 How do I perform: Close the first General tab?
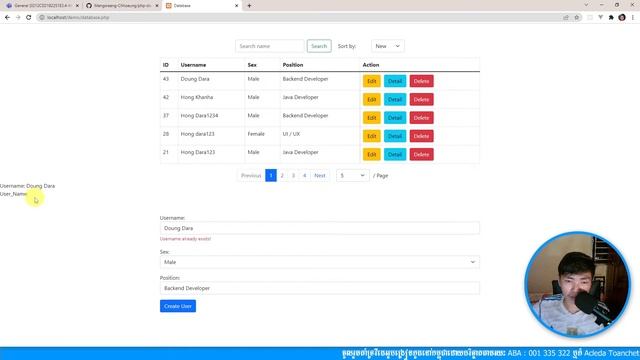(77, 6)
